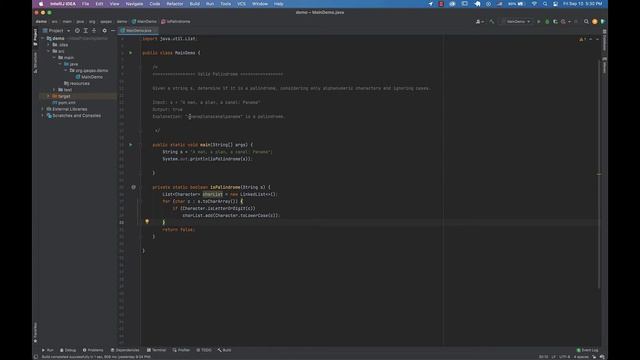Screen dimensions: 640x360
Task: Click UTF-8 encoding in status bar
Action: tap(564, 357)
